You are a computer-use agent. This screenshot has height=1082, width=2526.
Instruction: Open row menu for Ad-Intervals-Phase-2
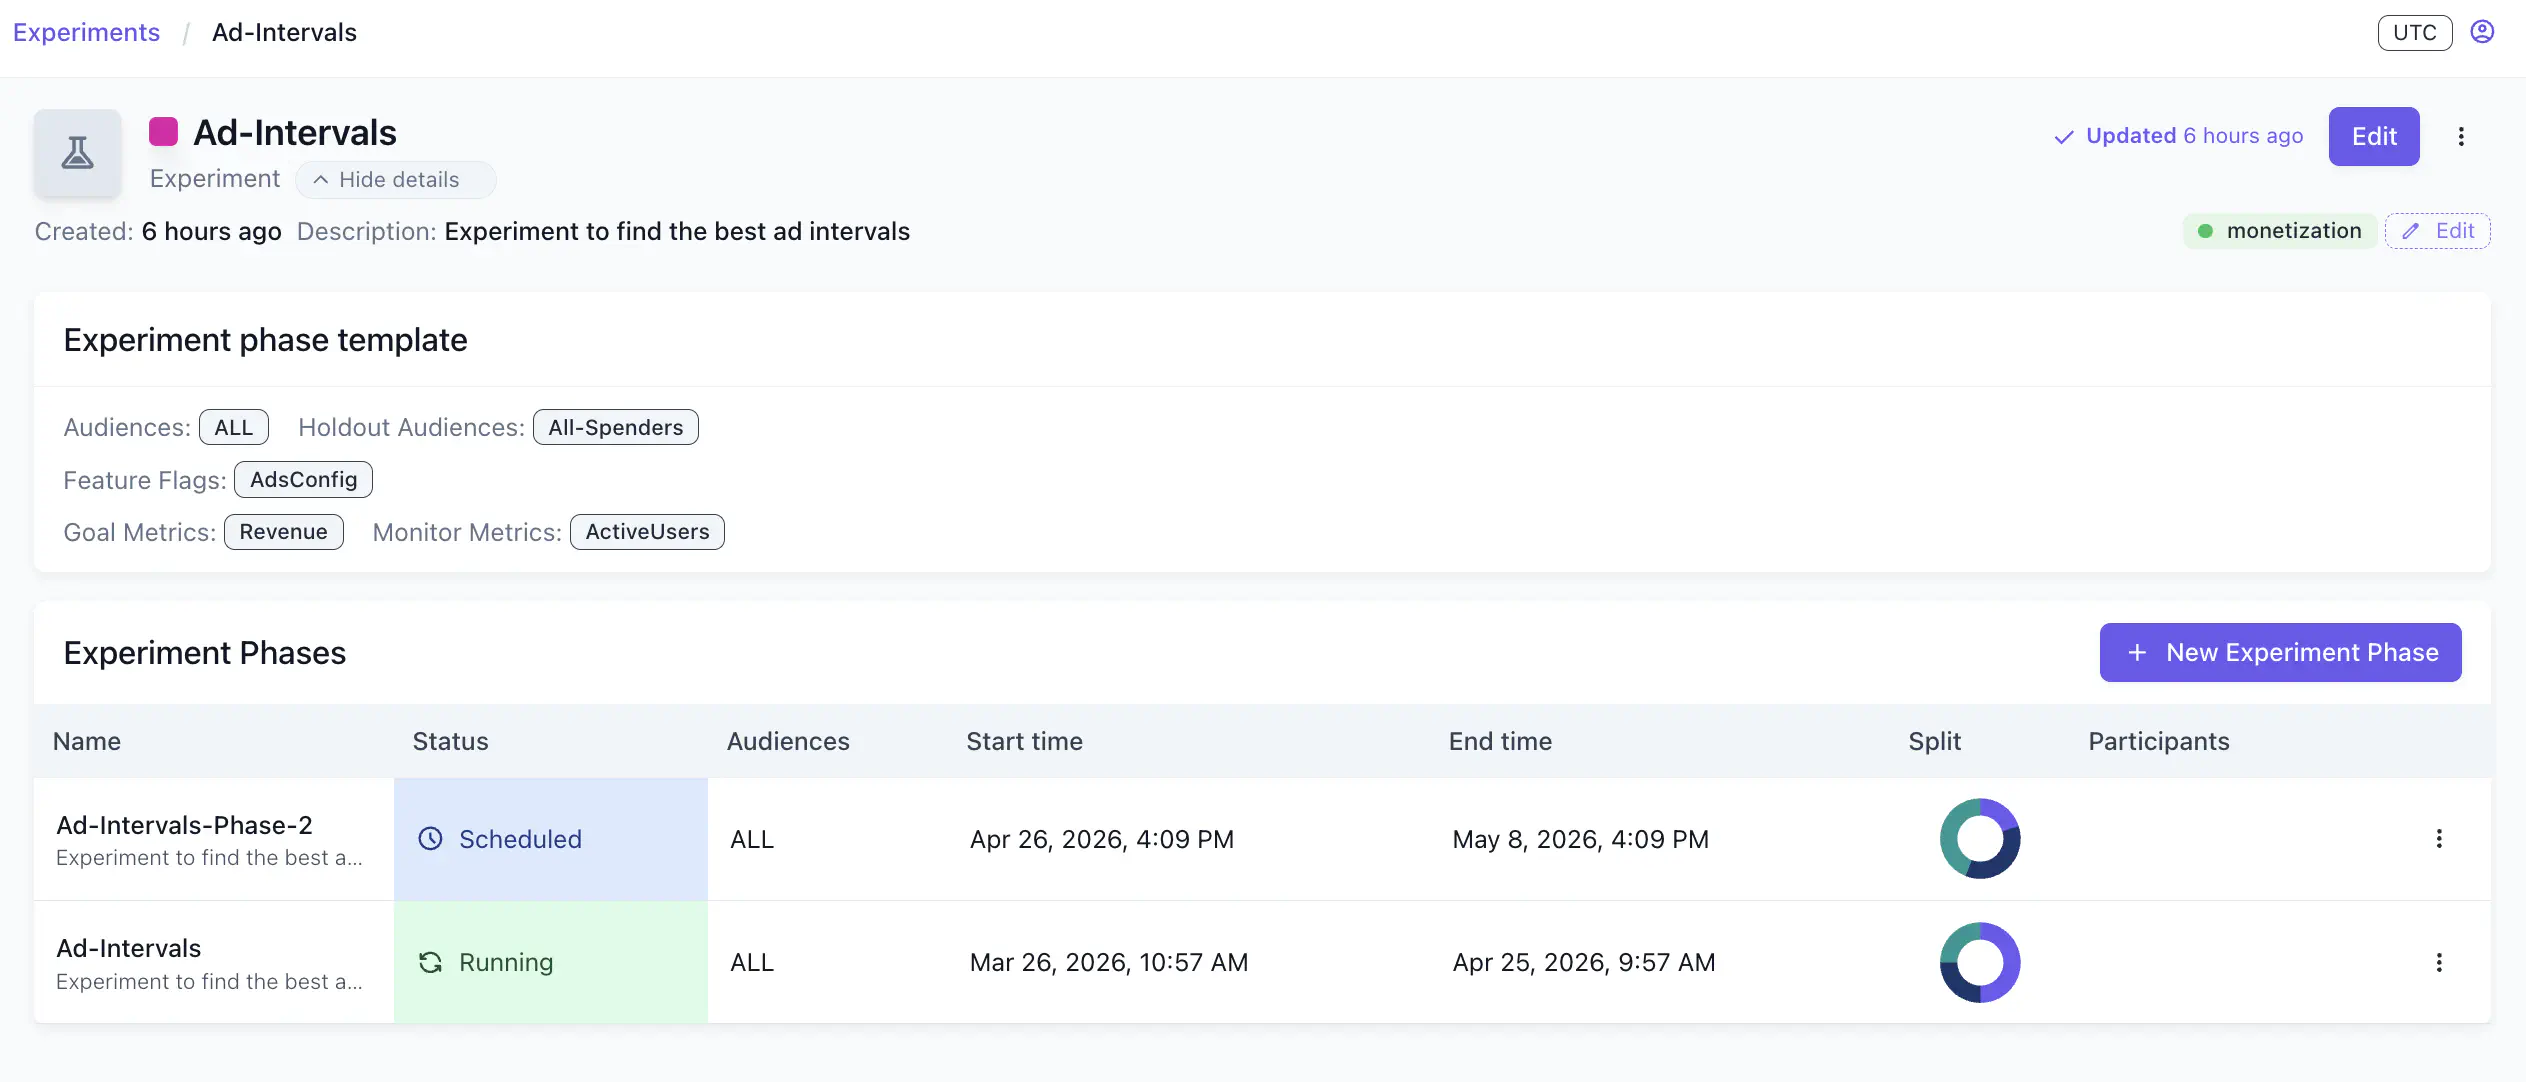[2439, 839]
